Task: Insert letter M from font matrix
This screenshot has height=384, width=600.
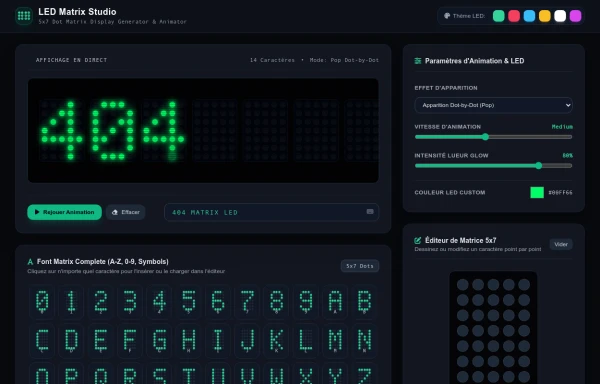Action: pos(335,341)
